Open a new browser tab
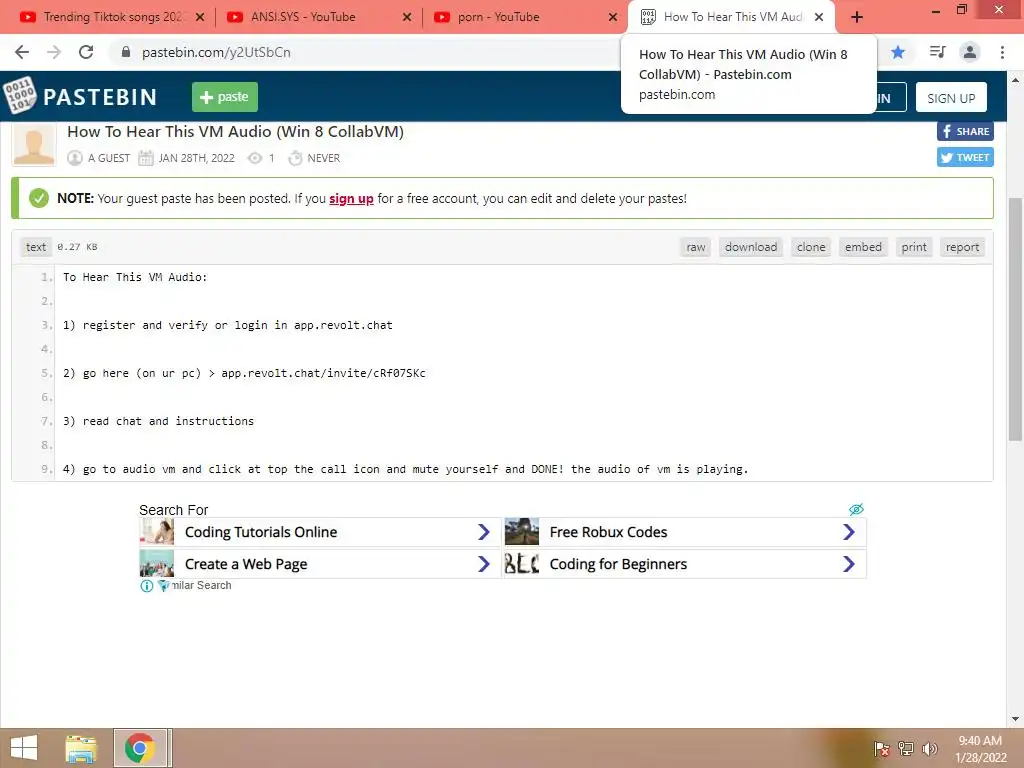Image resolution: width=1024 pixels, height=768 pixels. click(x=857, y=17)
